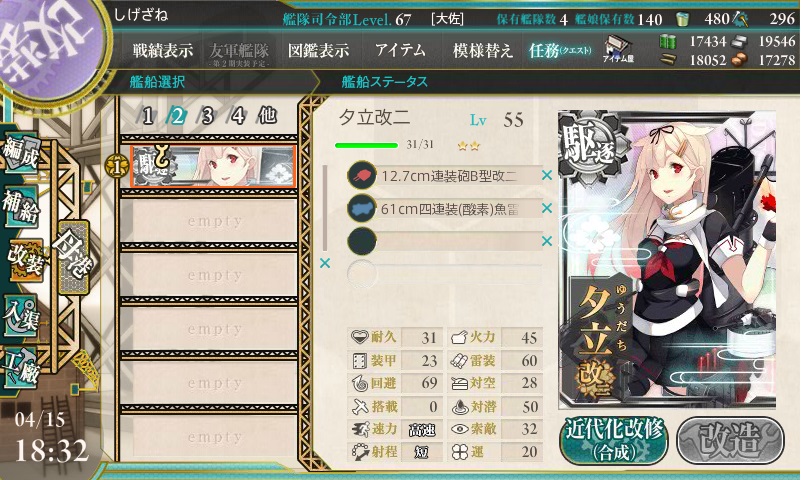The image size is (801, 480).
Task: Open the 補給 (resupply) sidebar icon
Action: 20,206
